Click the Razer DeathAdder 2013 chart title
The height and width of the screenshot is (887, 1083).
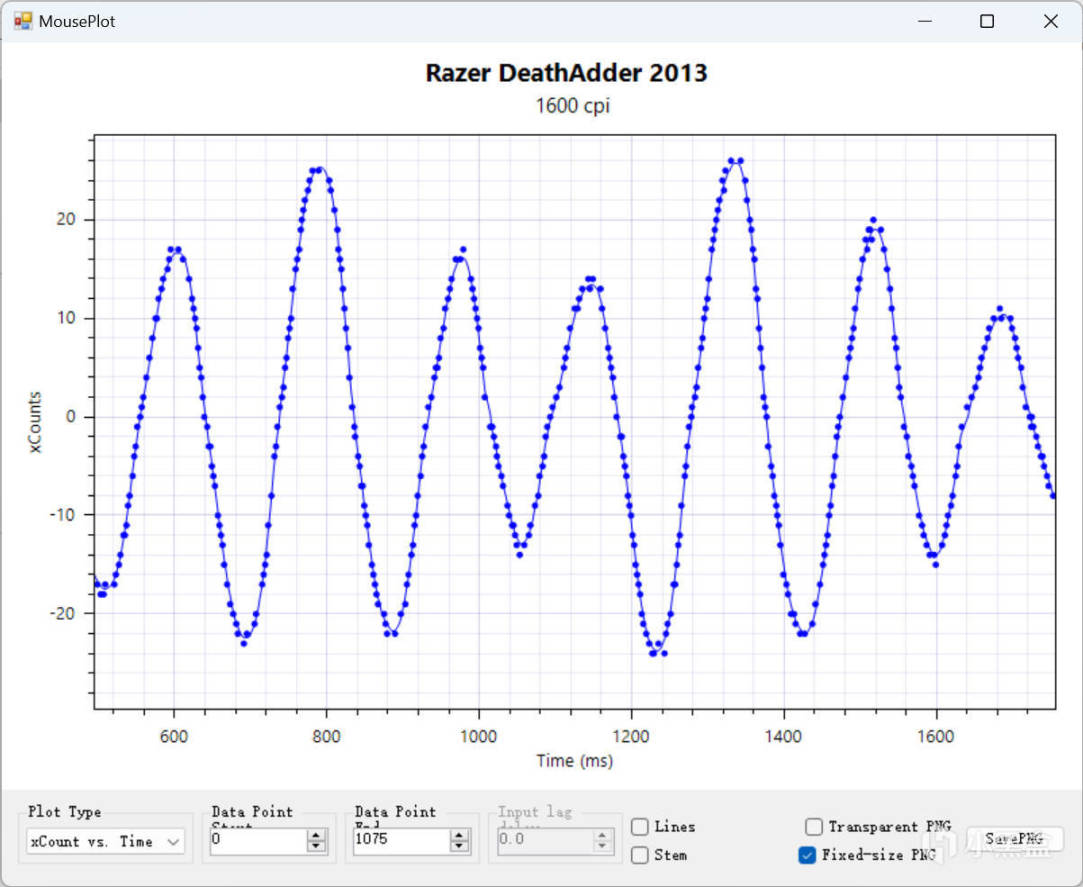(566, 73)
